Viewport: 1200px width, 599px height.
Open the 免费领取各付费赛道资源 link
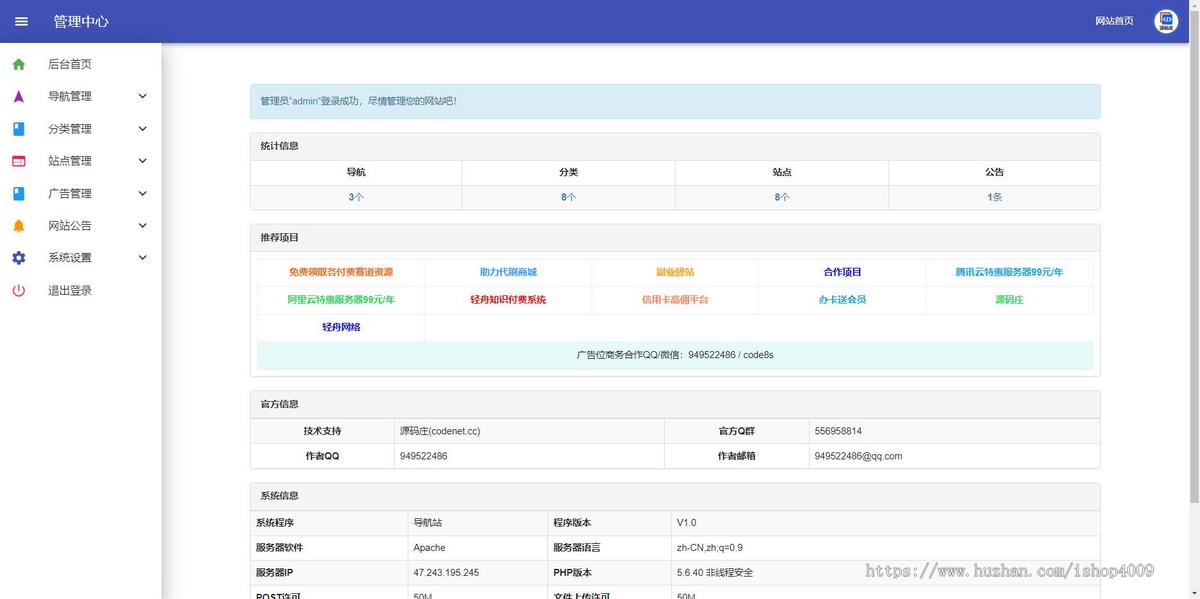(341, 272)
